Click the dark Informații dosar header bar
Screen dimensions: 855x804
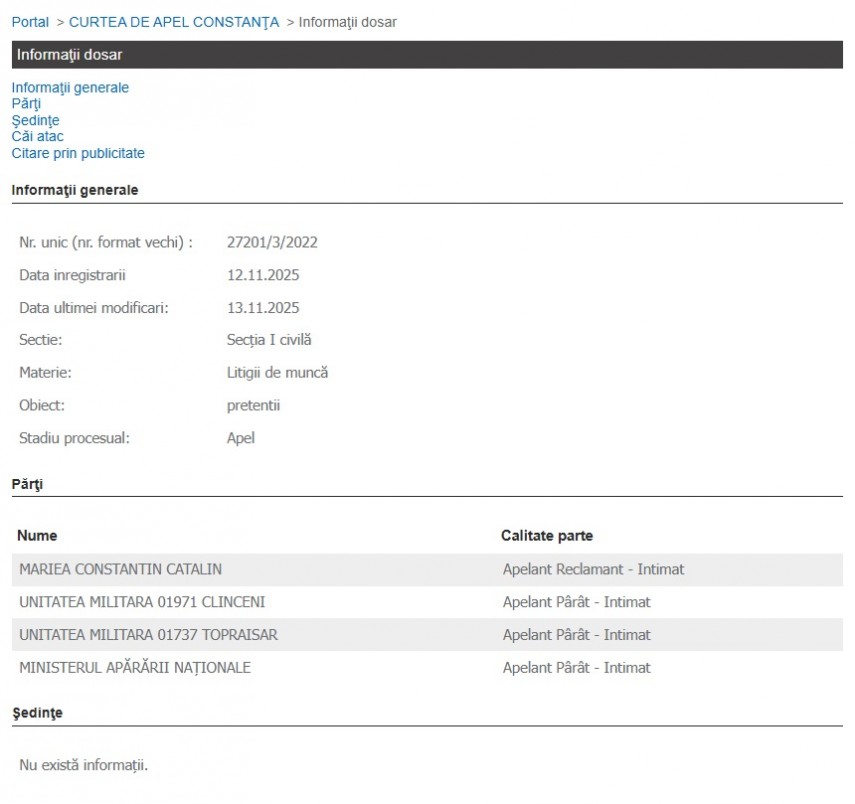click(427, 55)
